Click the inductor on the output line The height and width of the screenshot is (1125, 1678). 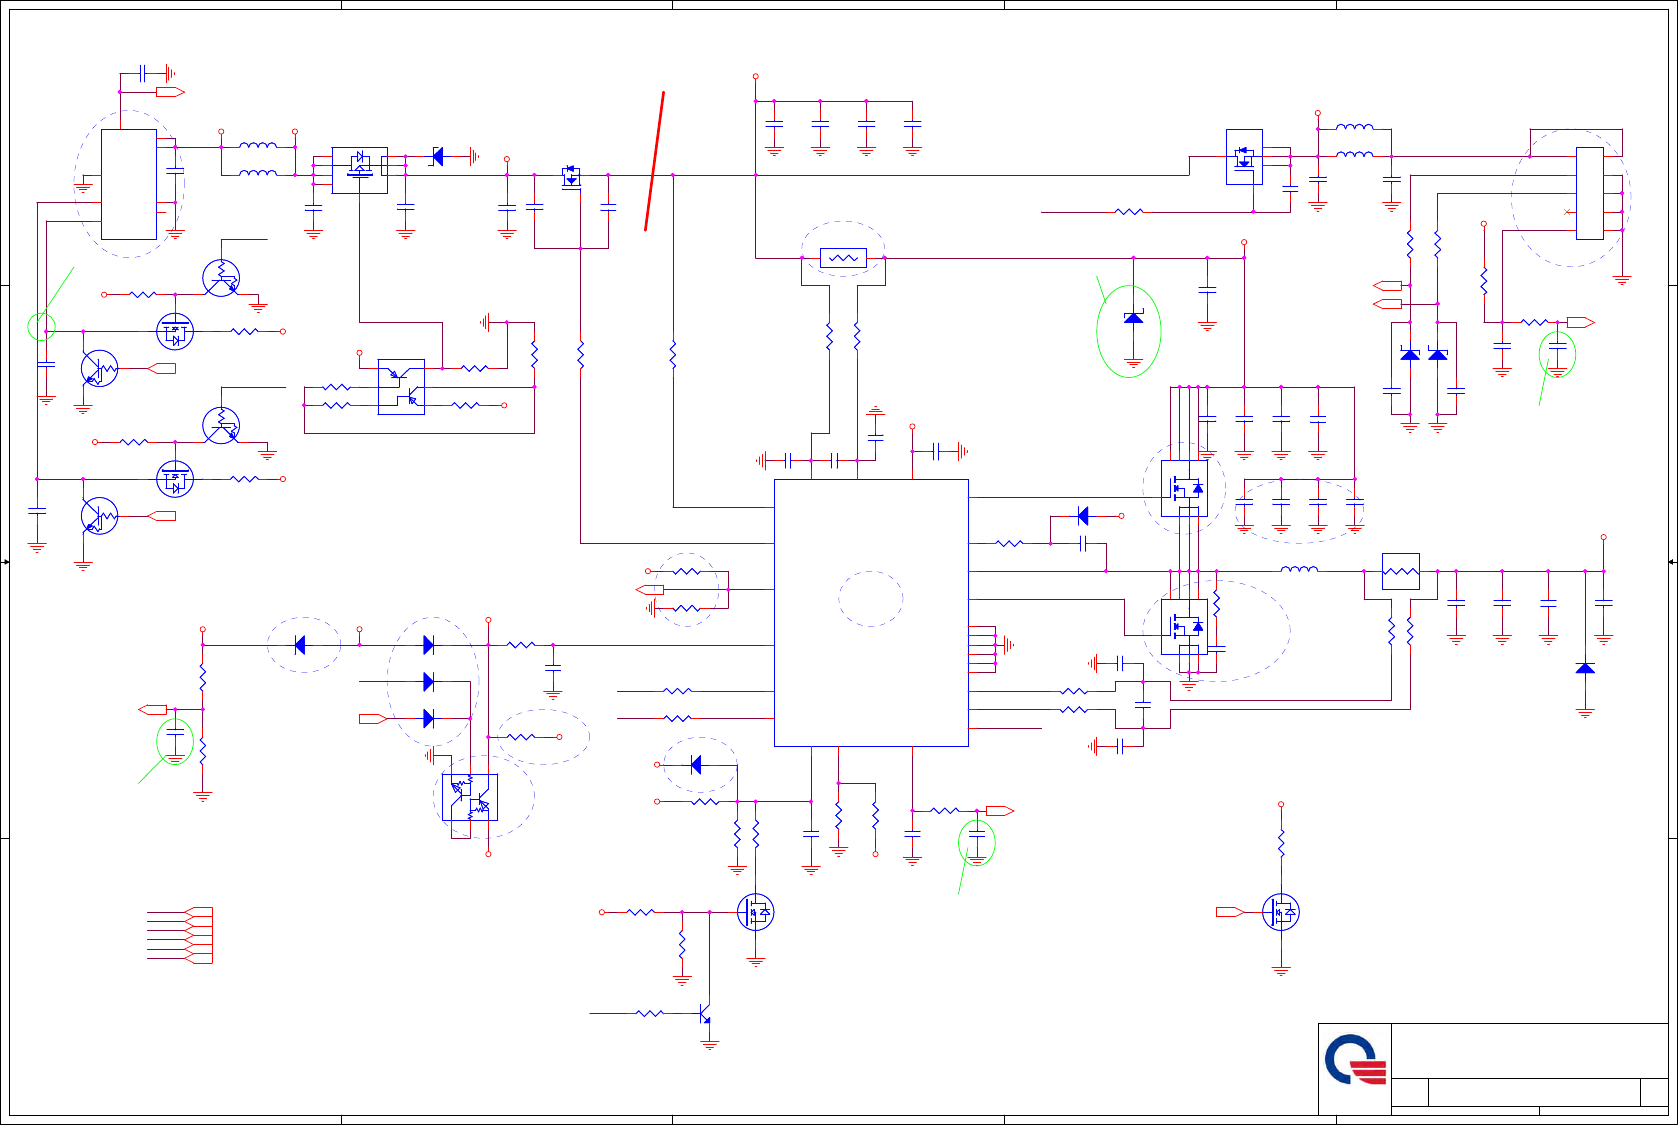[x=1299, y=569]
